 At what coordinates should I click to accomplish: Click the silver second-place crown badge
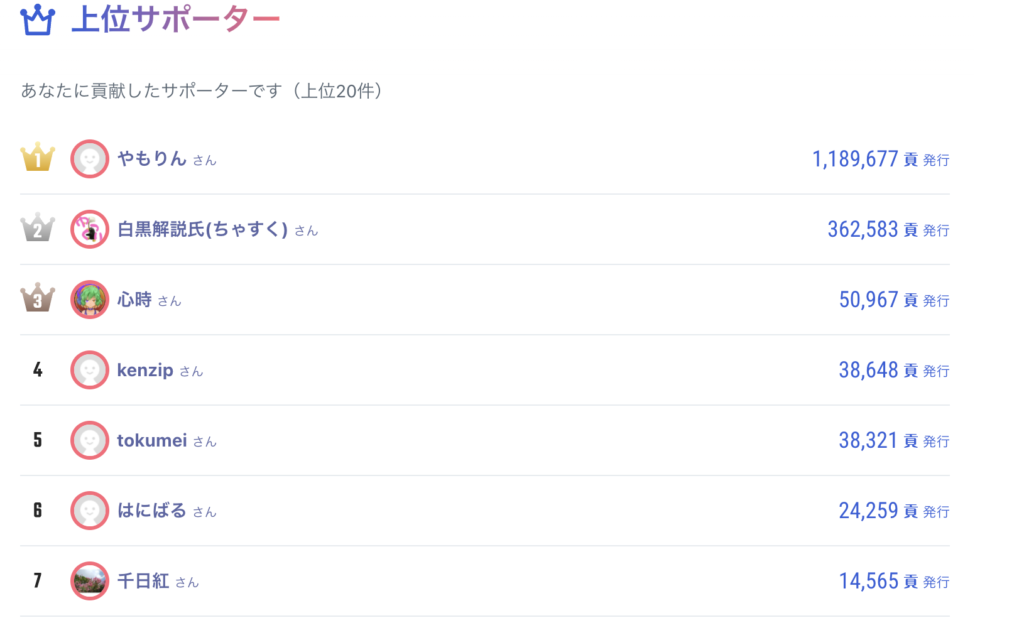pyautogui.click(x=37, y=227)
